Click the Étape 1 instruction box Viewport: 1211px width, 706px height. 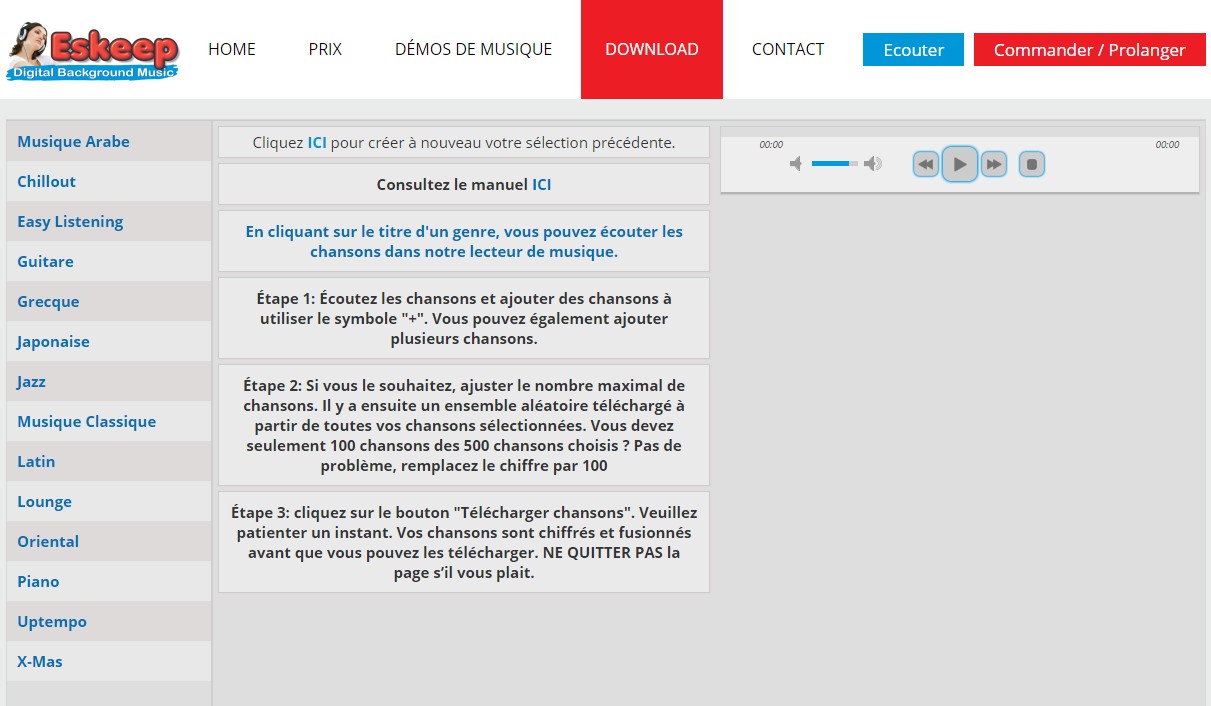[464, 318]
